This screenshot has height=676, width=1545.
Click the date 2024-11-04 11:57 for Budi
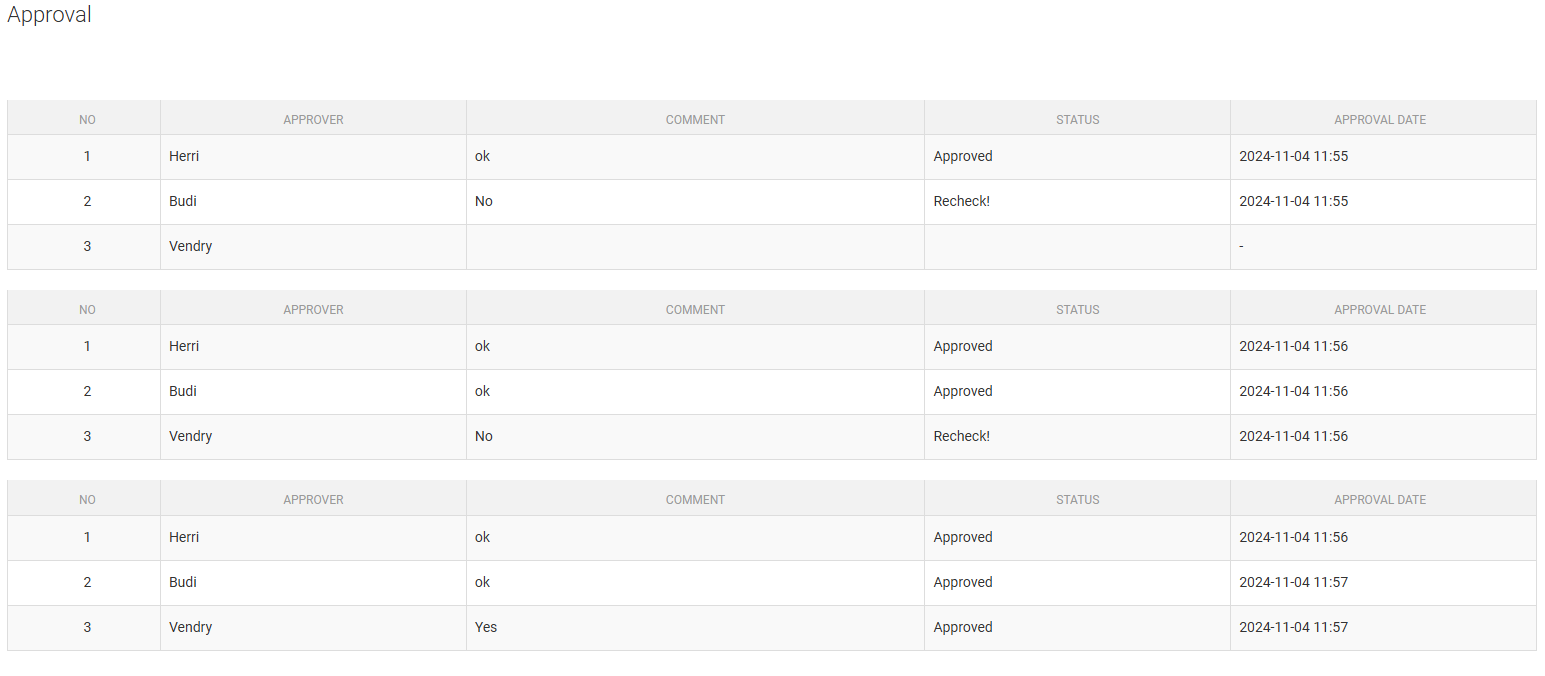tap(1293, 582)
